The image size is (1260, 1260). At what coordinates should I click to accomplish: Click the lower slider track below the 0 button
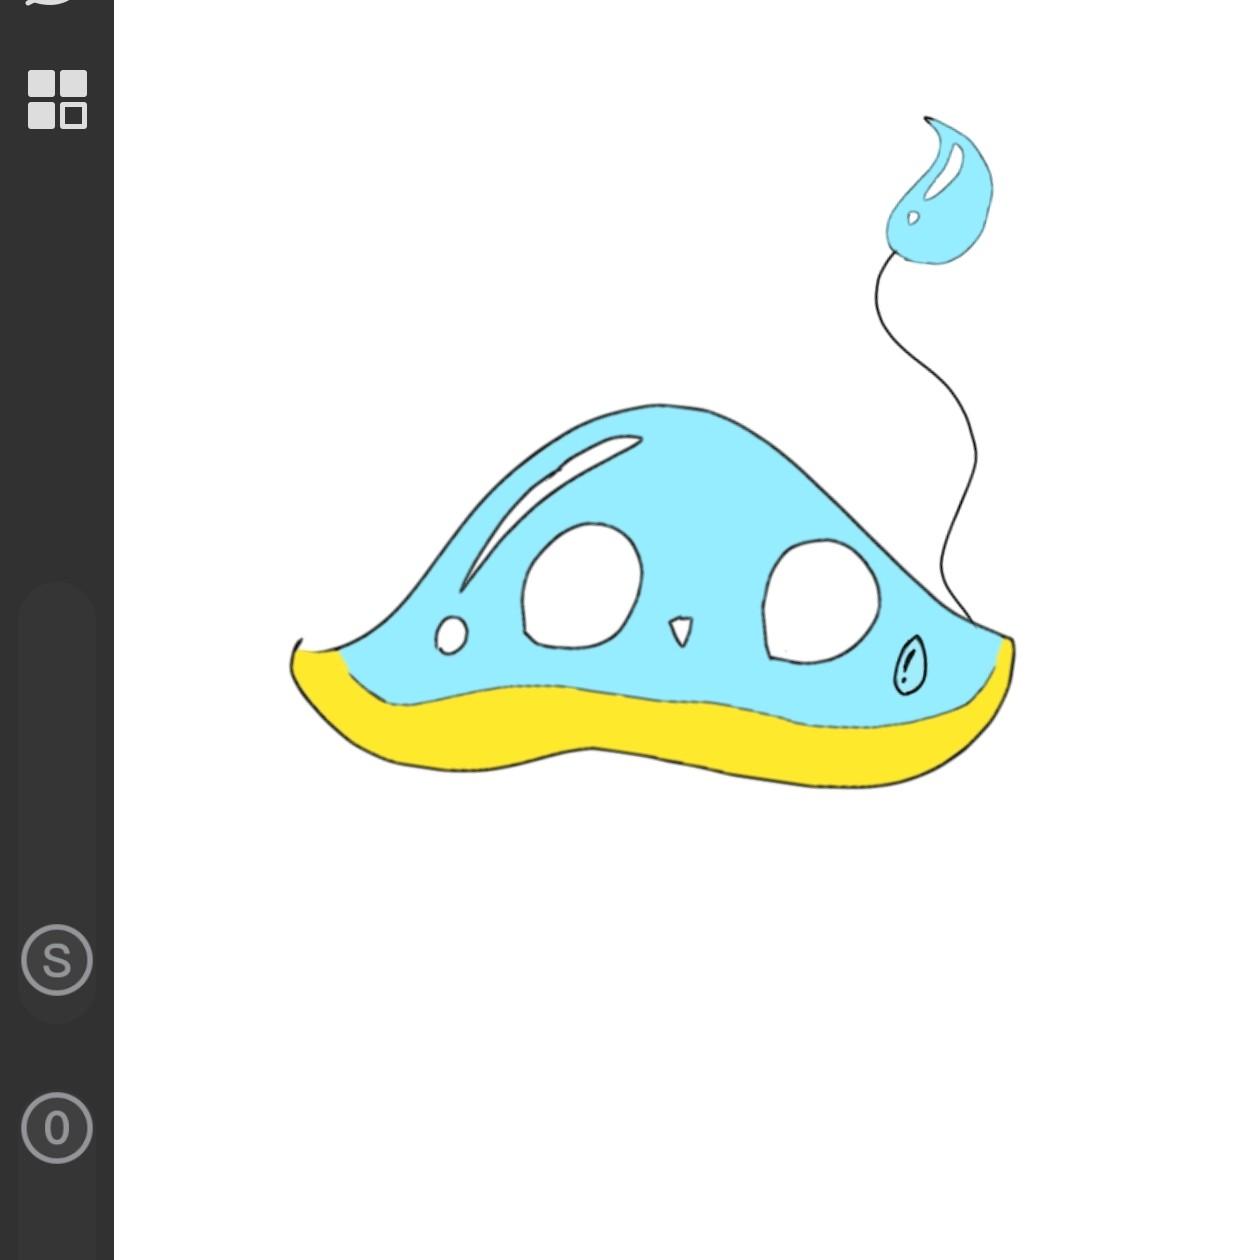coord(57,1220)
